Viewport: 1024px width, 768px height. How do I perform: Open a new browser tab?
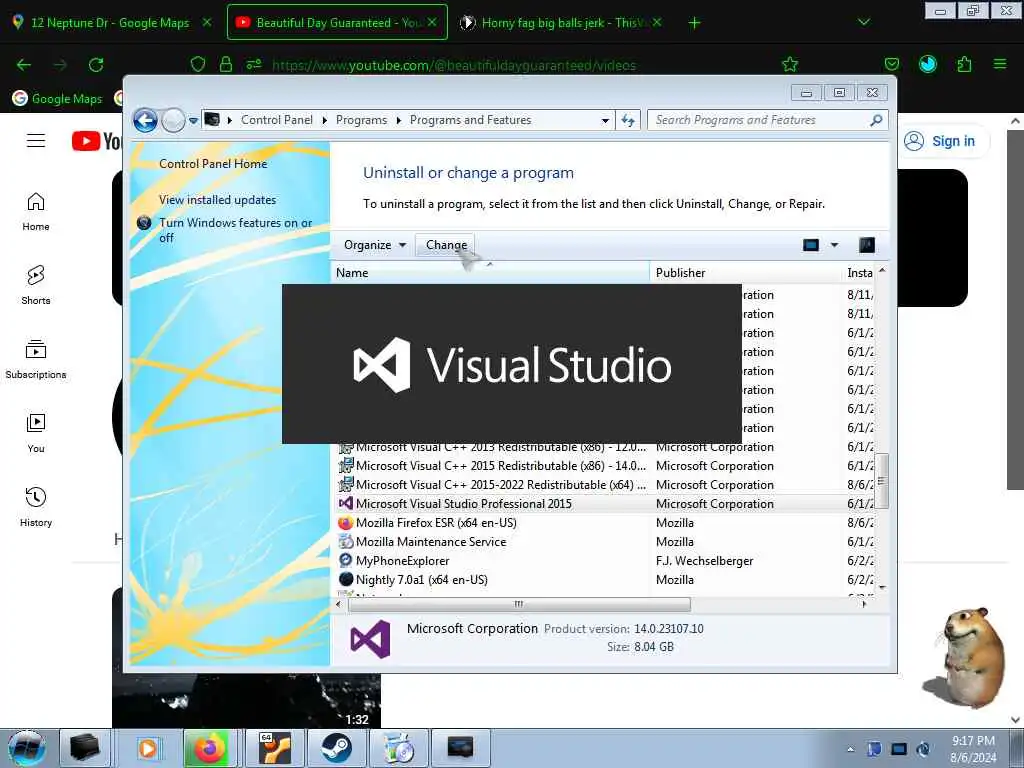tap(694, 23)
